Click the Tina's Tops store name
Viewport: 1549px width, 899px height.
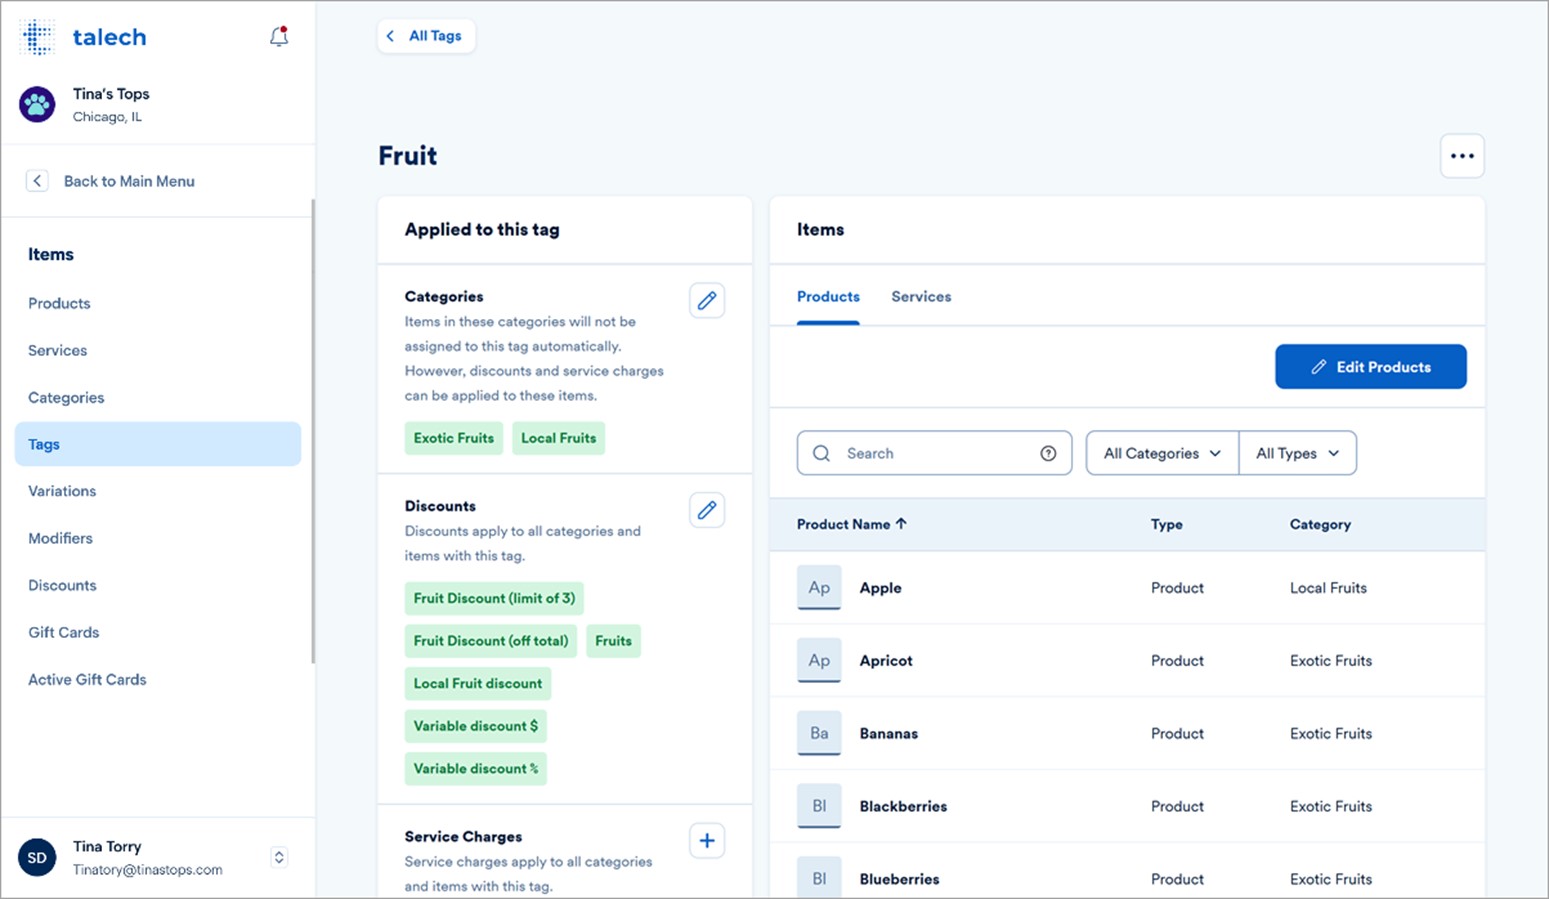coord(111,94)
